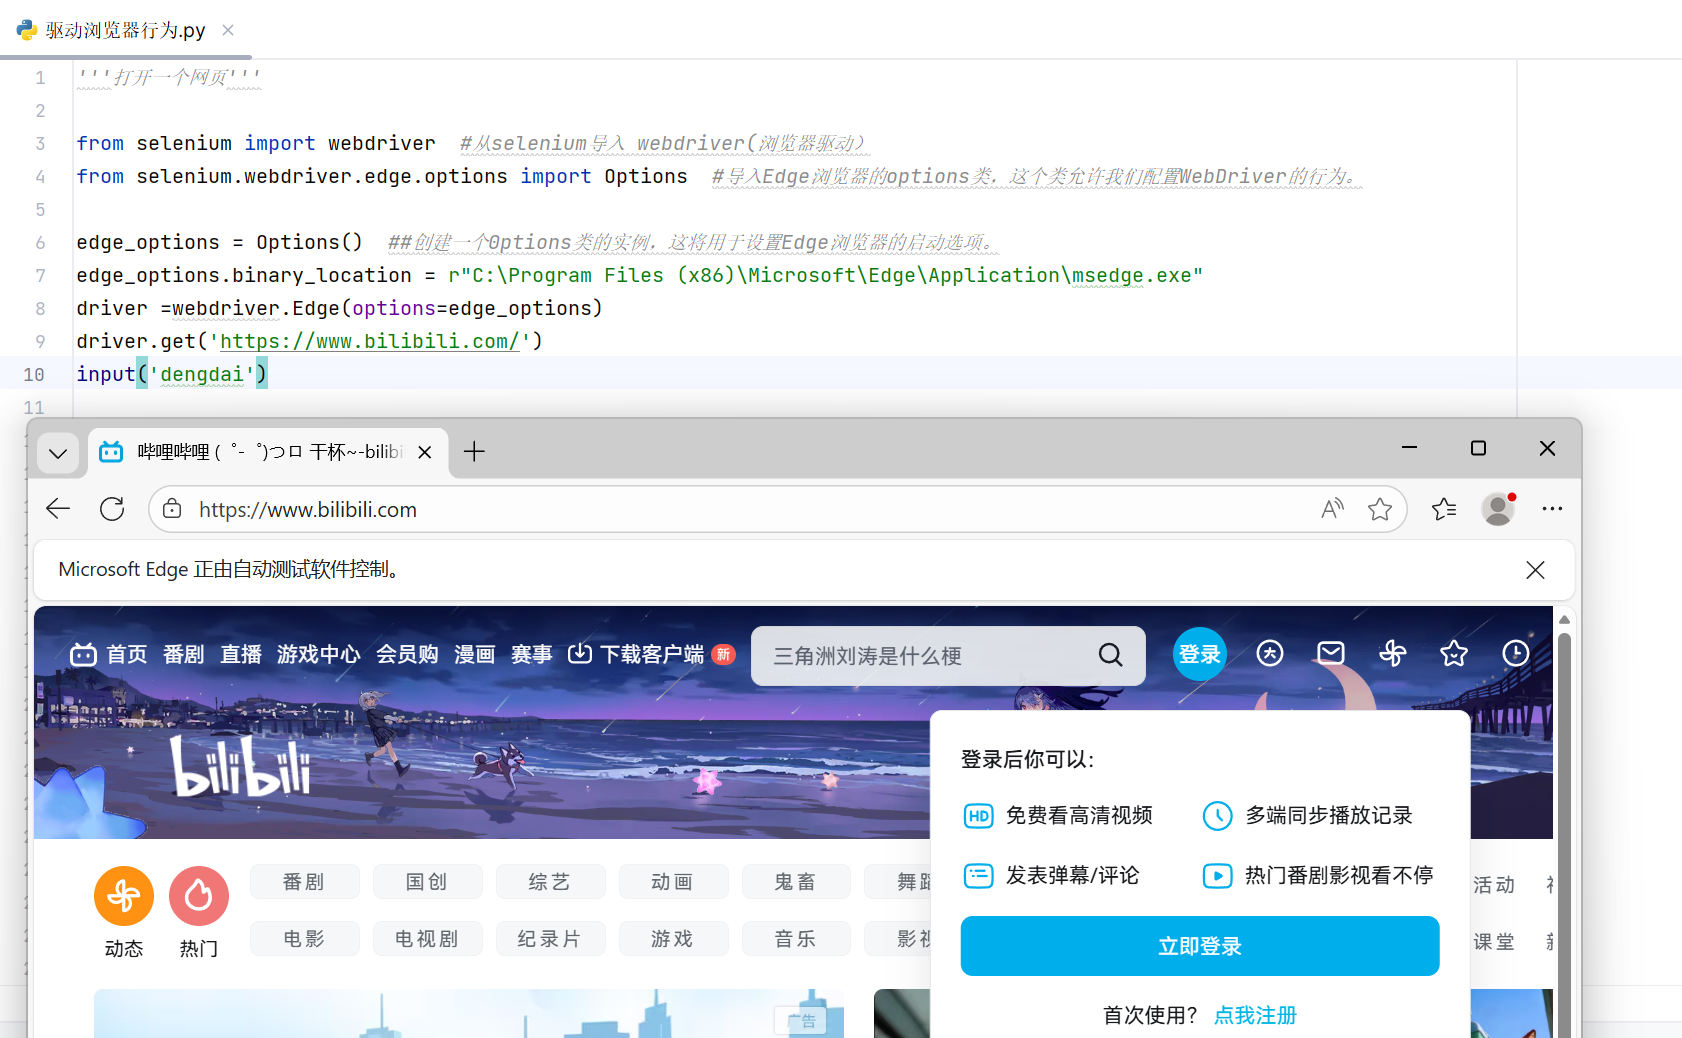Start Read aloud in address bar
Screen dimensions: 1682x1038
point(1332,509)
